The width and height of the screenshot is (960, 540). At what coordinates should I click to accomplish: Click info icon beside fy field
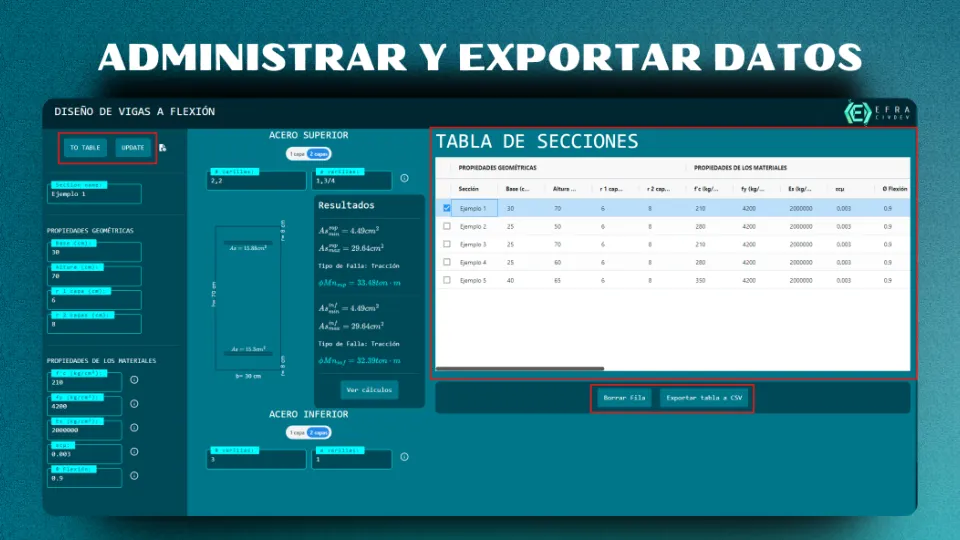point(134,404)
